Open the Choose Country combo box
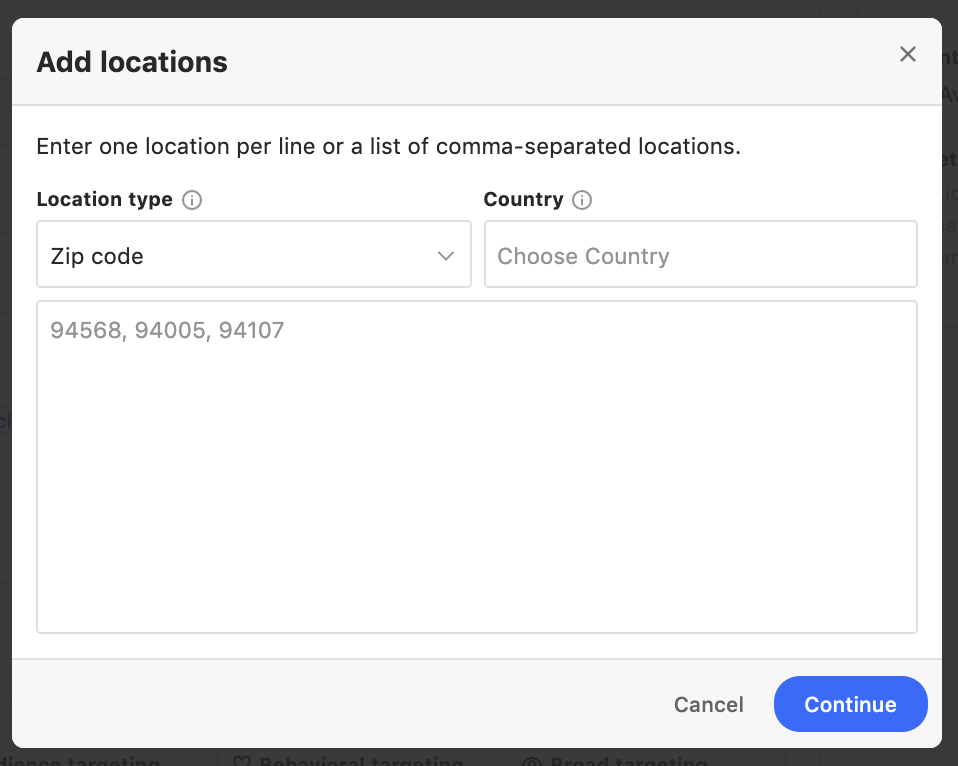The height and width of the screenshot is (766, 958). 700,255
